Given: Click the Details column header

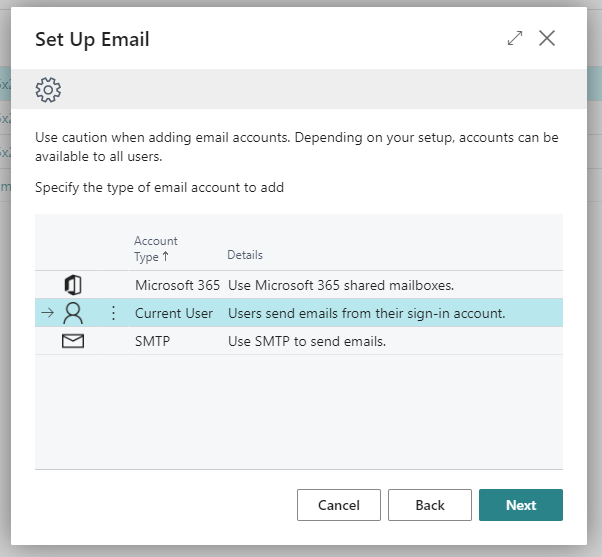Looking at the screenshot, I should [245, 255].
